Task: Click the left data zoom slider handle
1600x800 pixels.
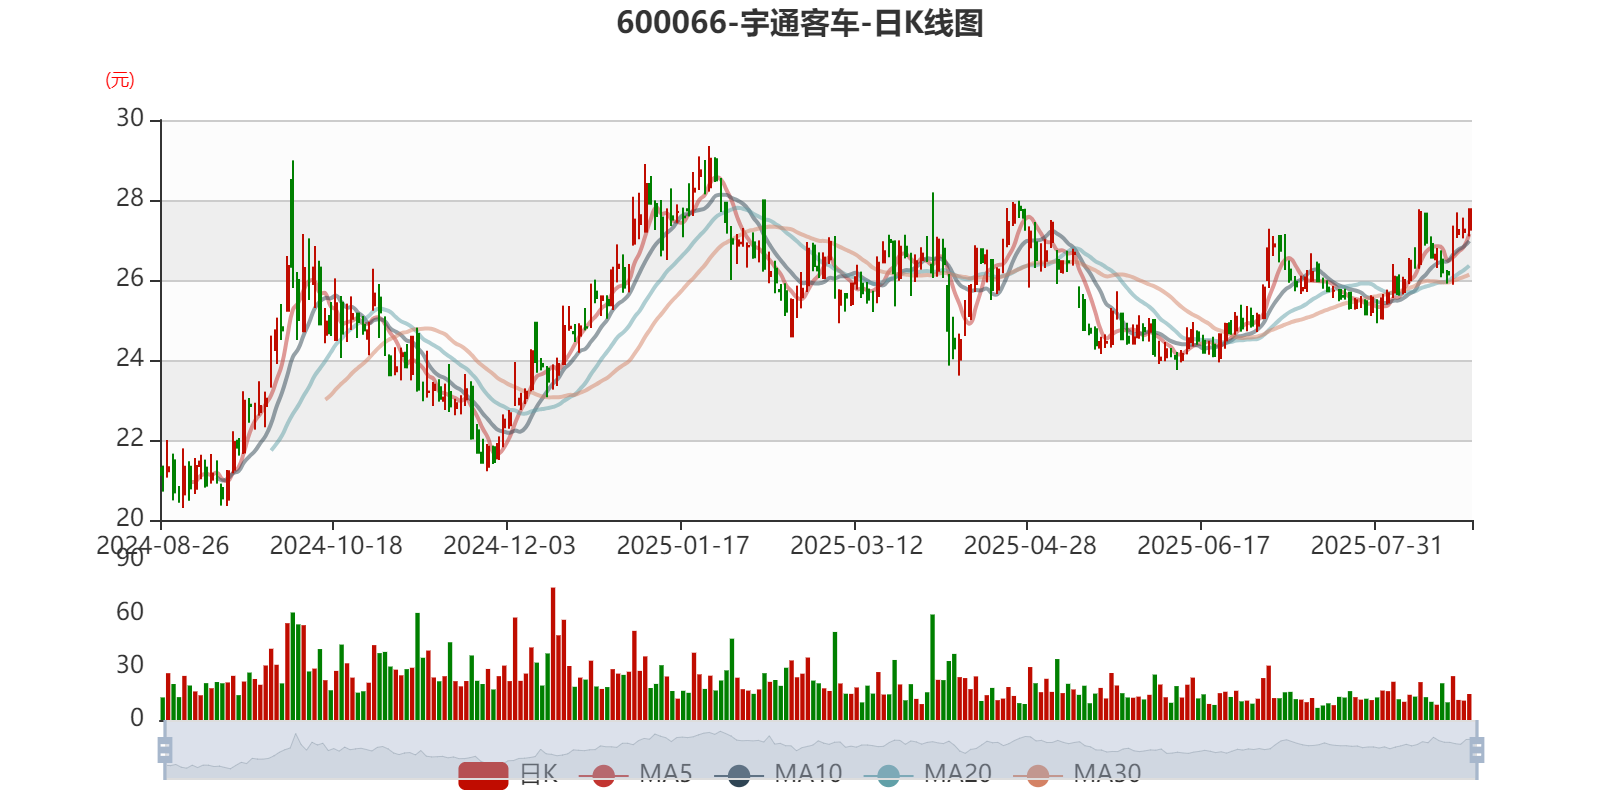Action: point(165,750)
